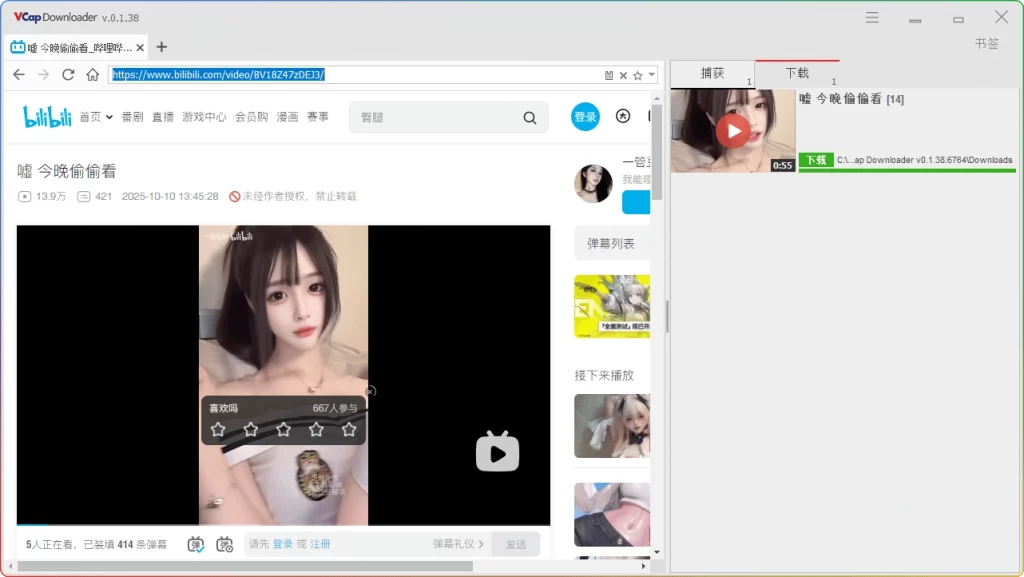Image resolution: width=1024 pixels, height=577 pixels.
Task: Refresh the current page
Action: click(68, 74)
